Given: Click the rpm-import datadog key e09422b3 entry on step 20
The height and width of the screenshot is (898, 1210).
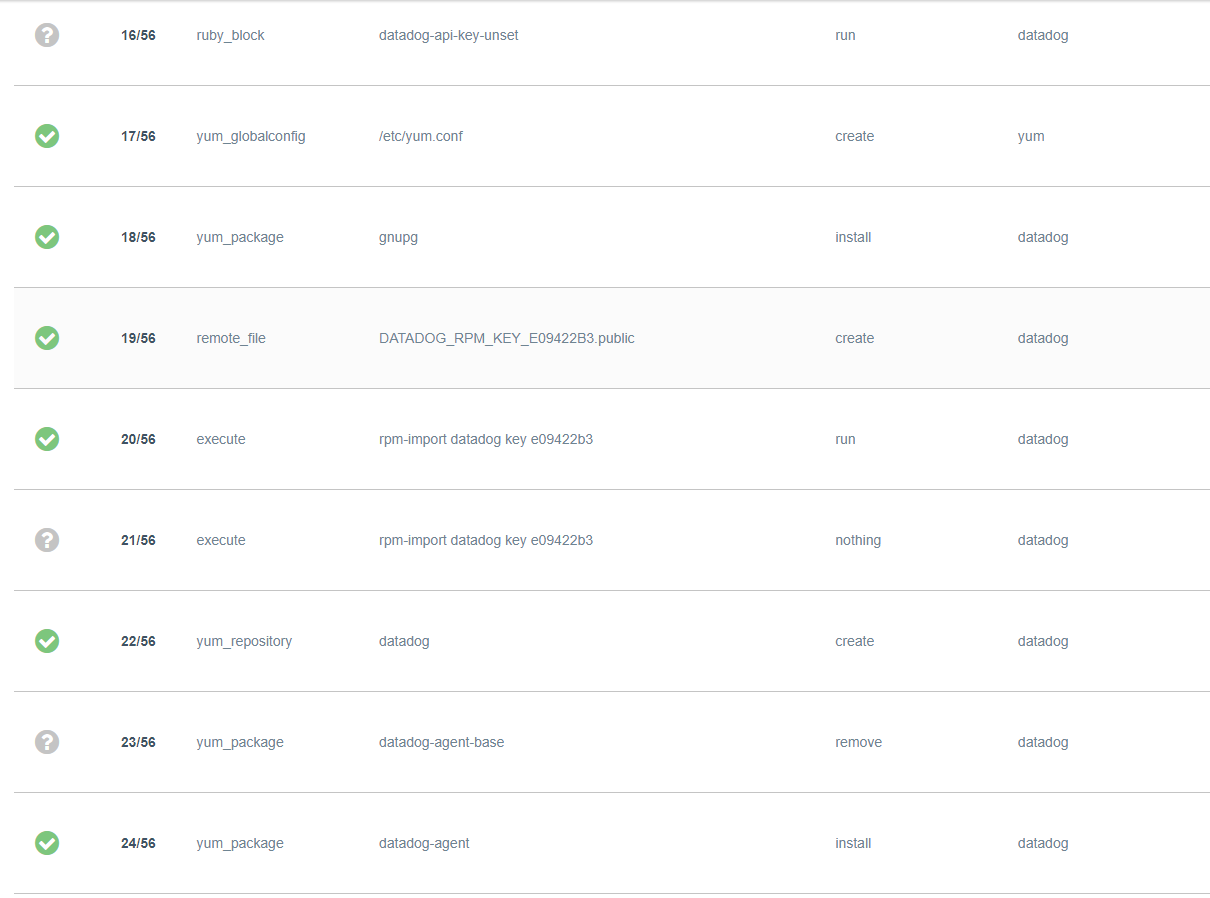Looking at the screenshot, I should (486, 439).
